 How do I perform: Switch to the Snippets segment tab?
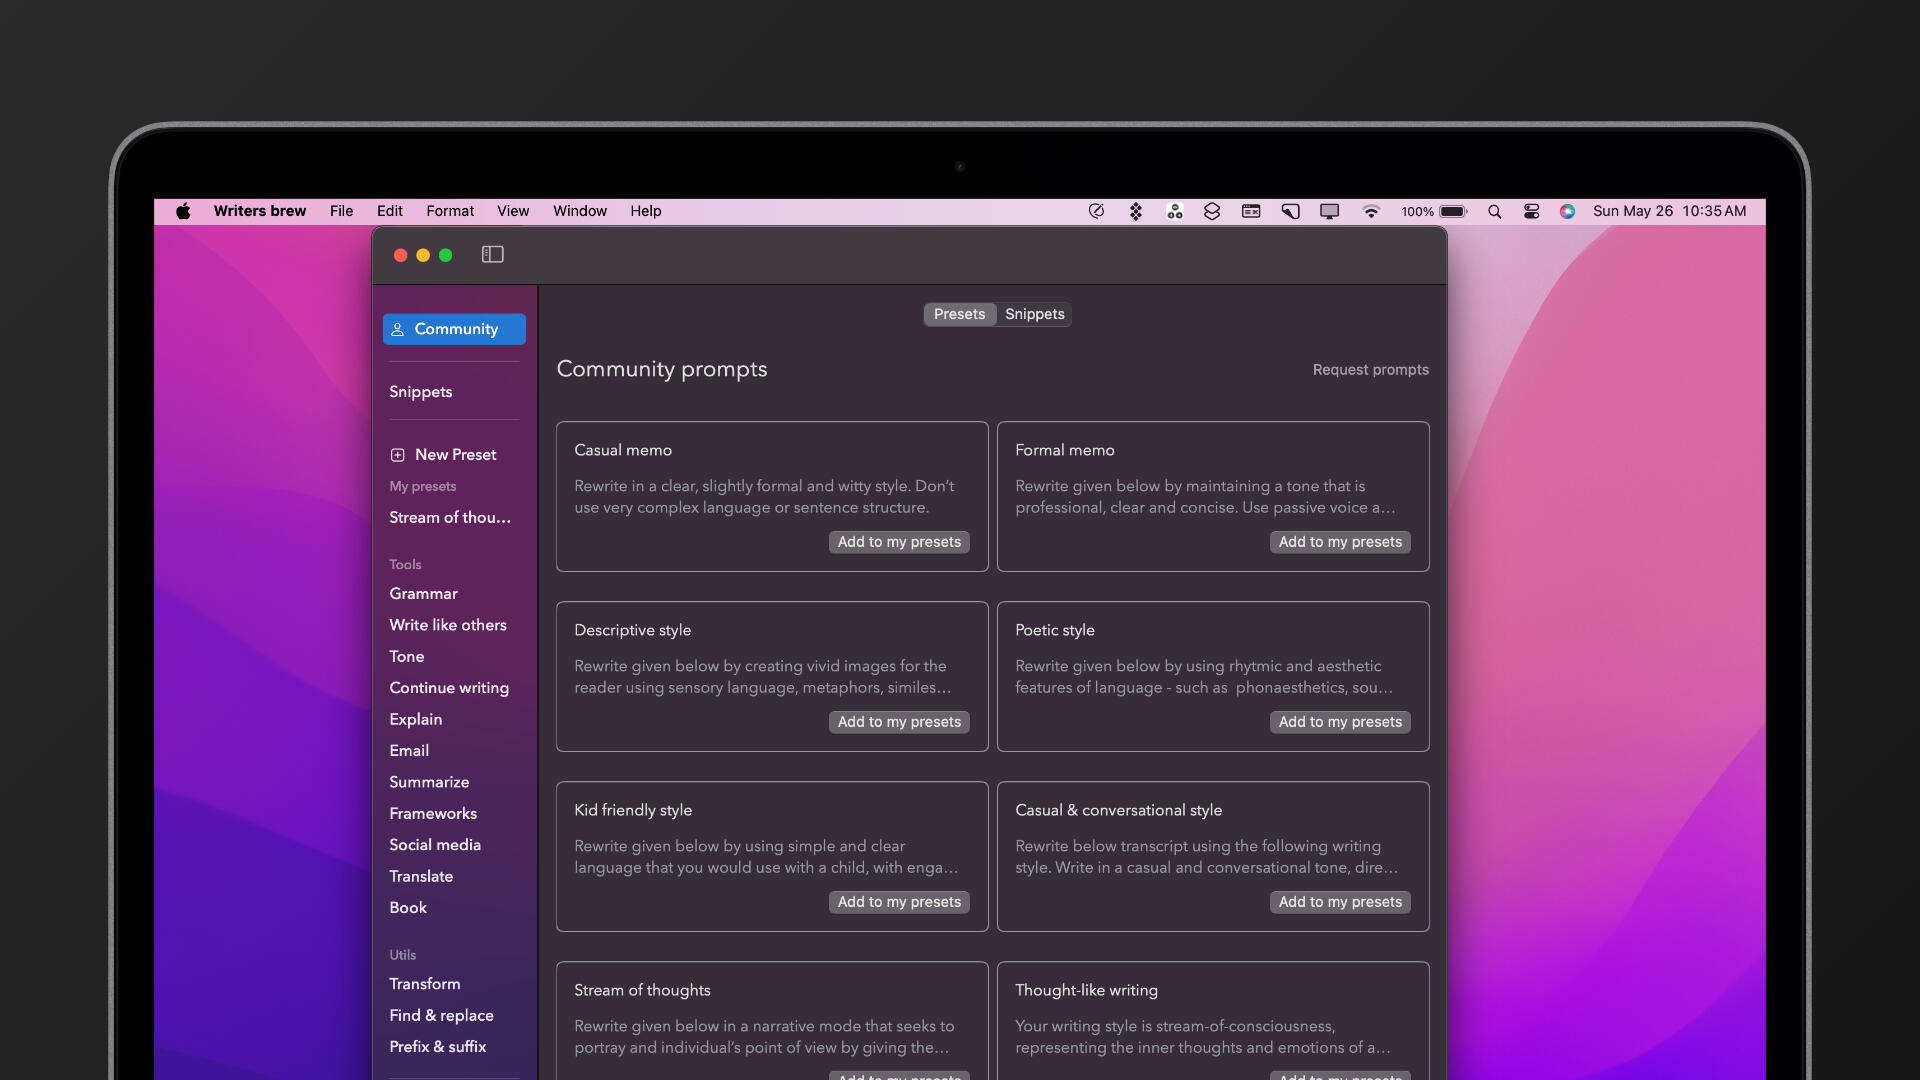click(1034, 314)
